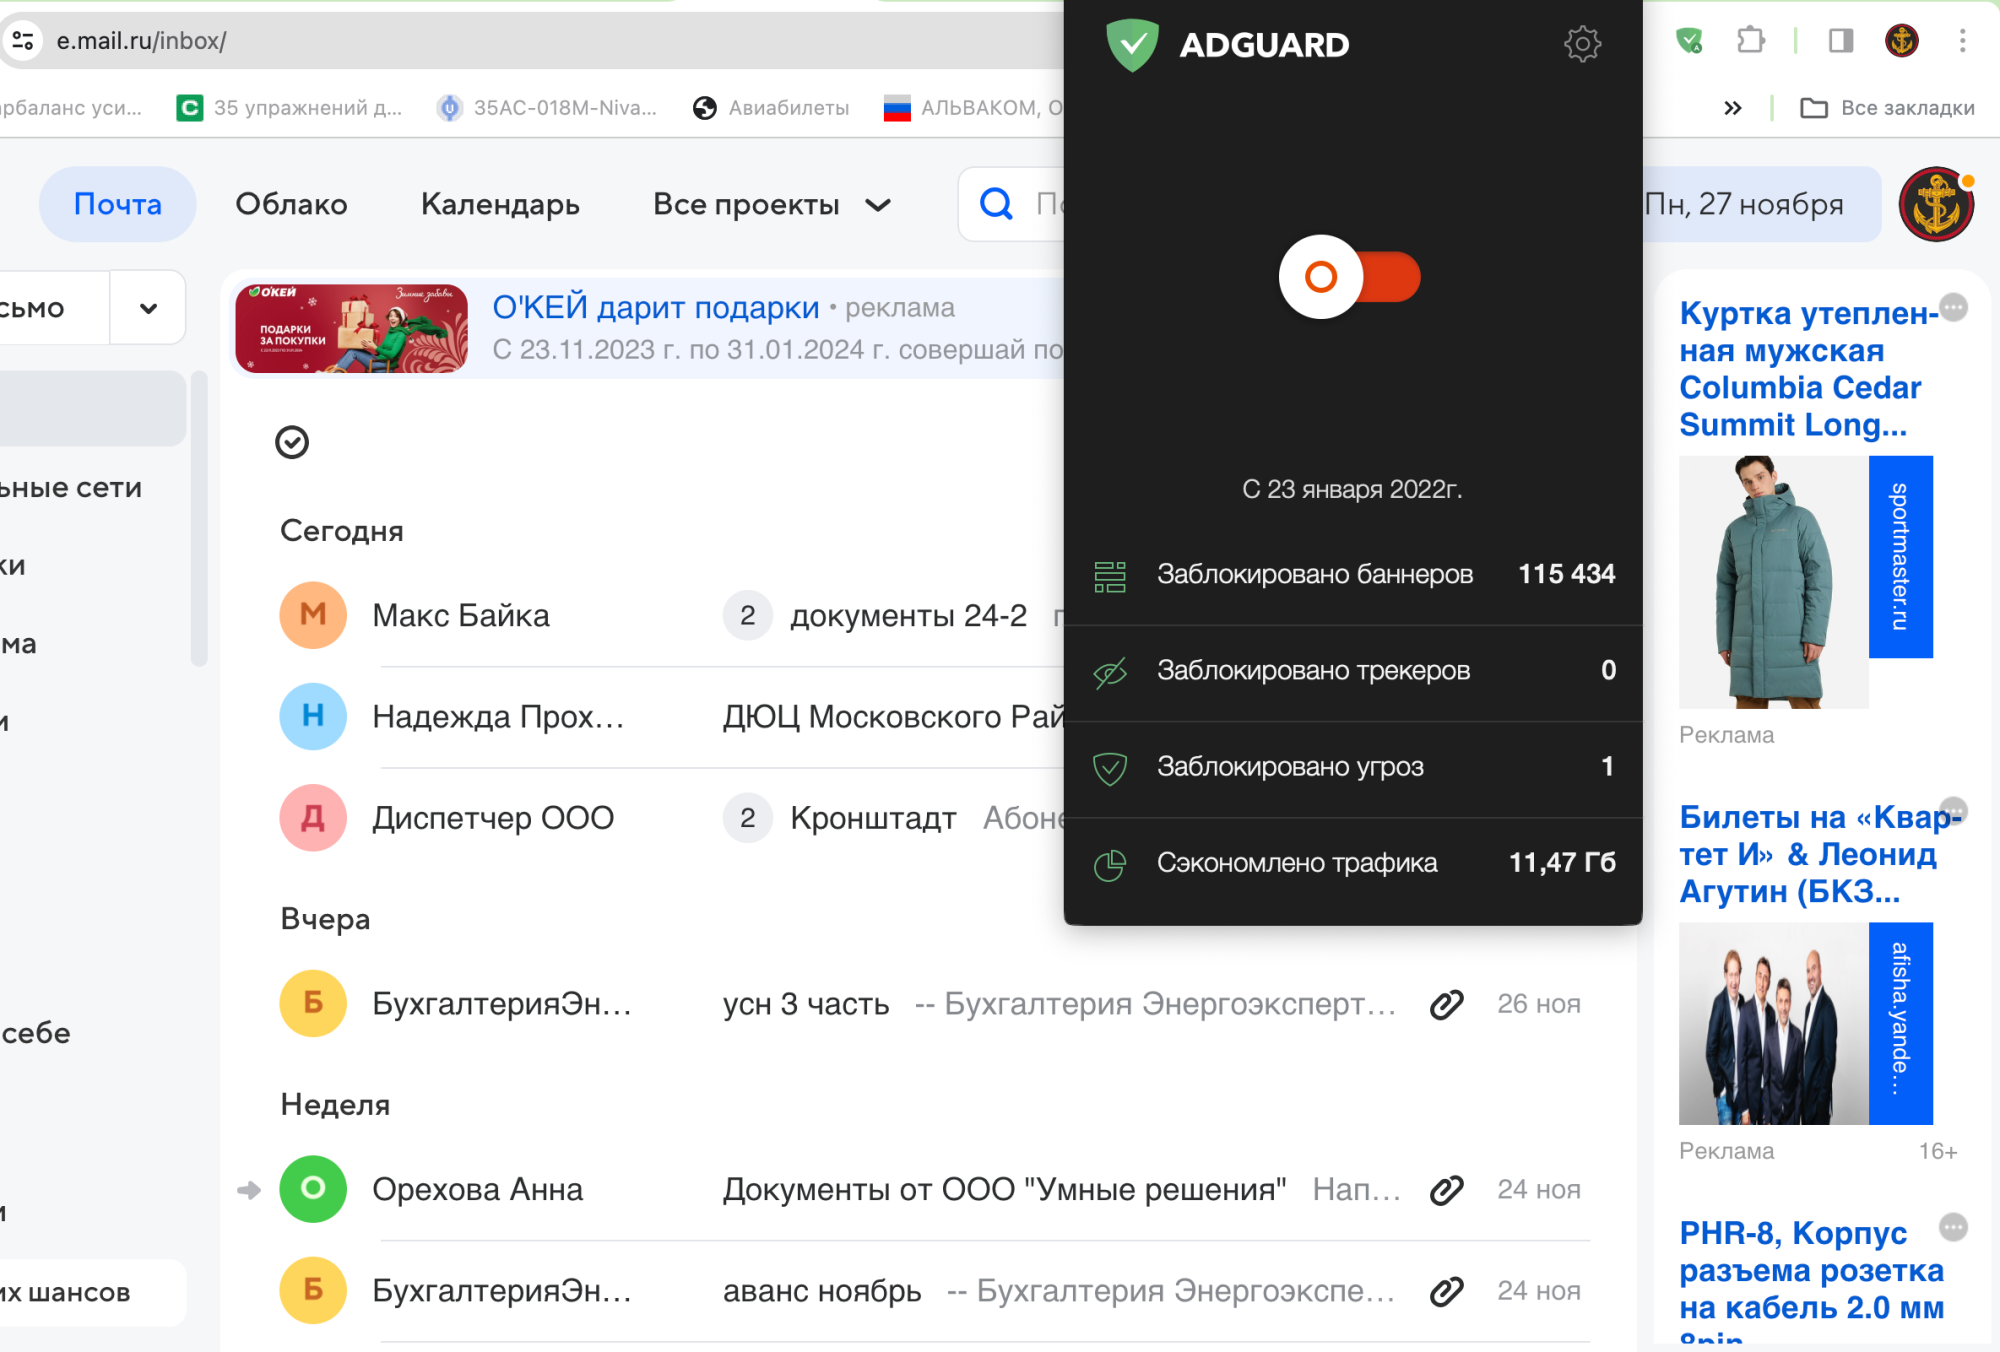Disable AdGuard protection with the orange toggle
This screenshot has height=1352, width=2000.
1348,277
